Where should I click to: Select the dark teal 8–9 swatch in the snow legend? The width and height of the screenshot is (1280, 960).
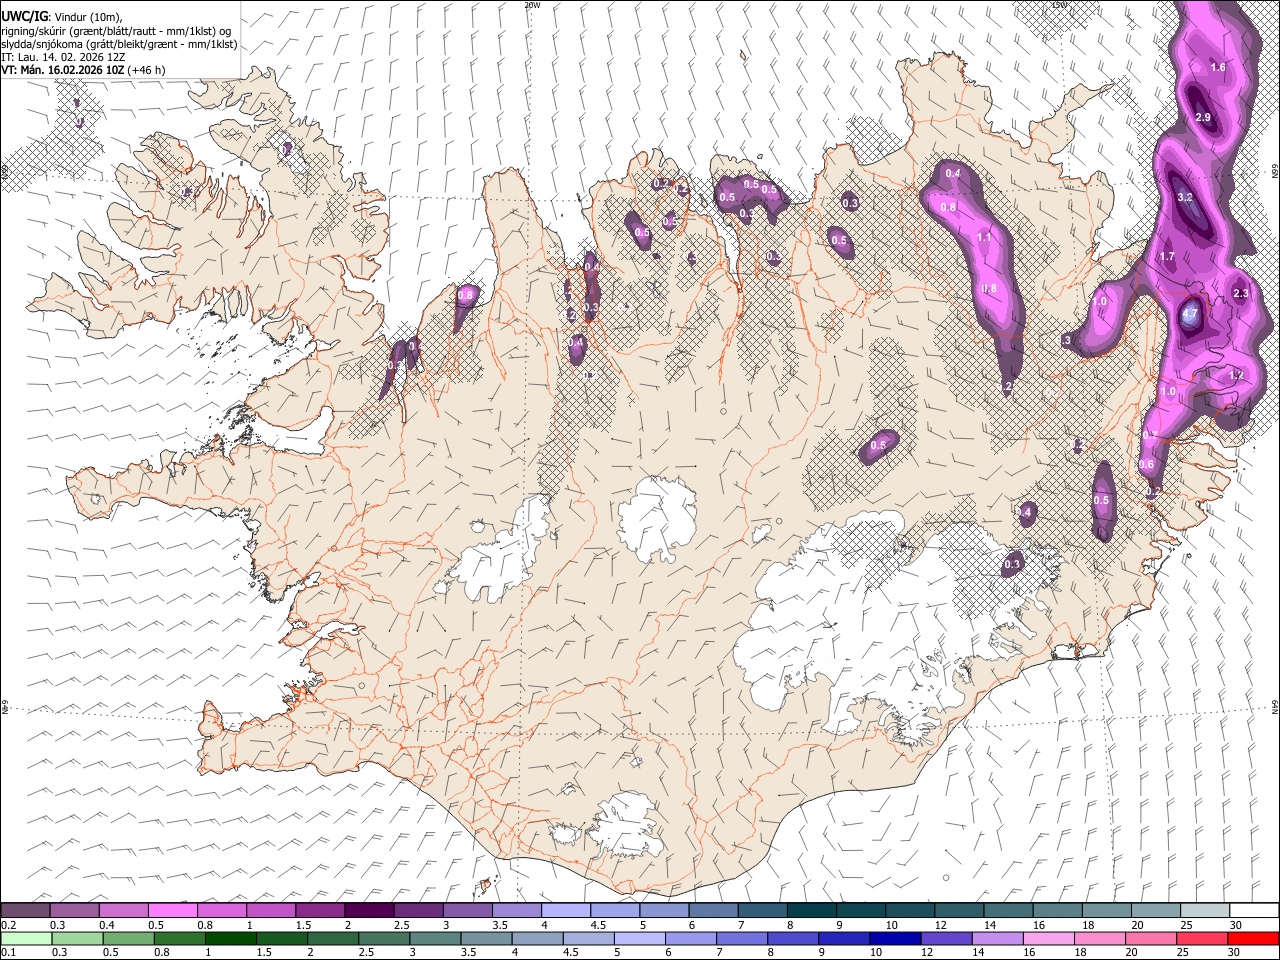811,911
